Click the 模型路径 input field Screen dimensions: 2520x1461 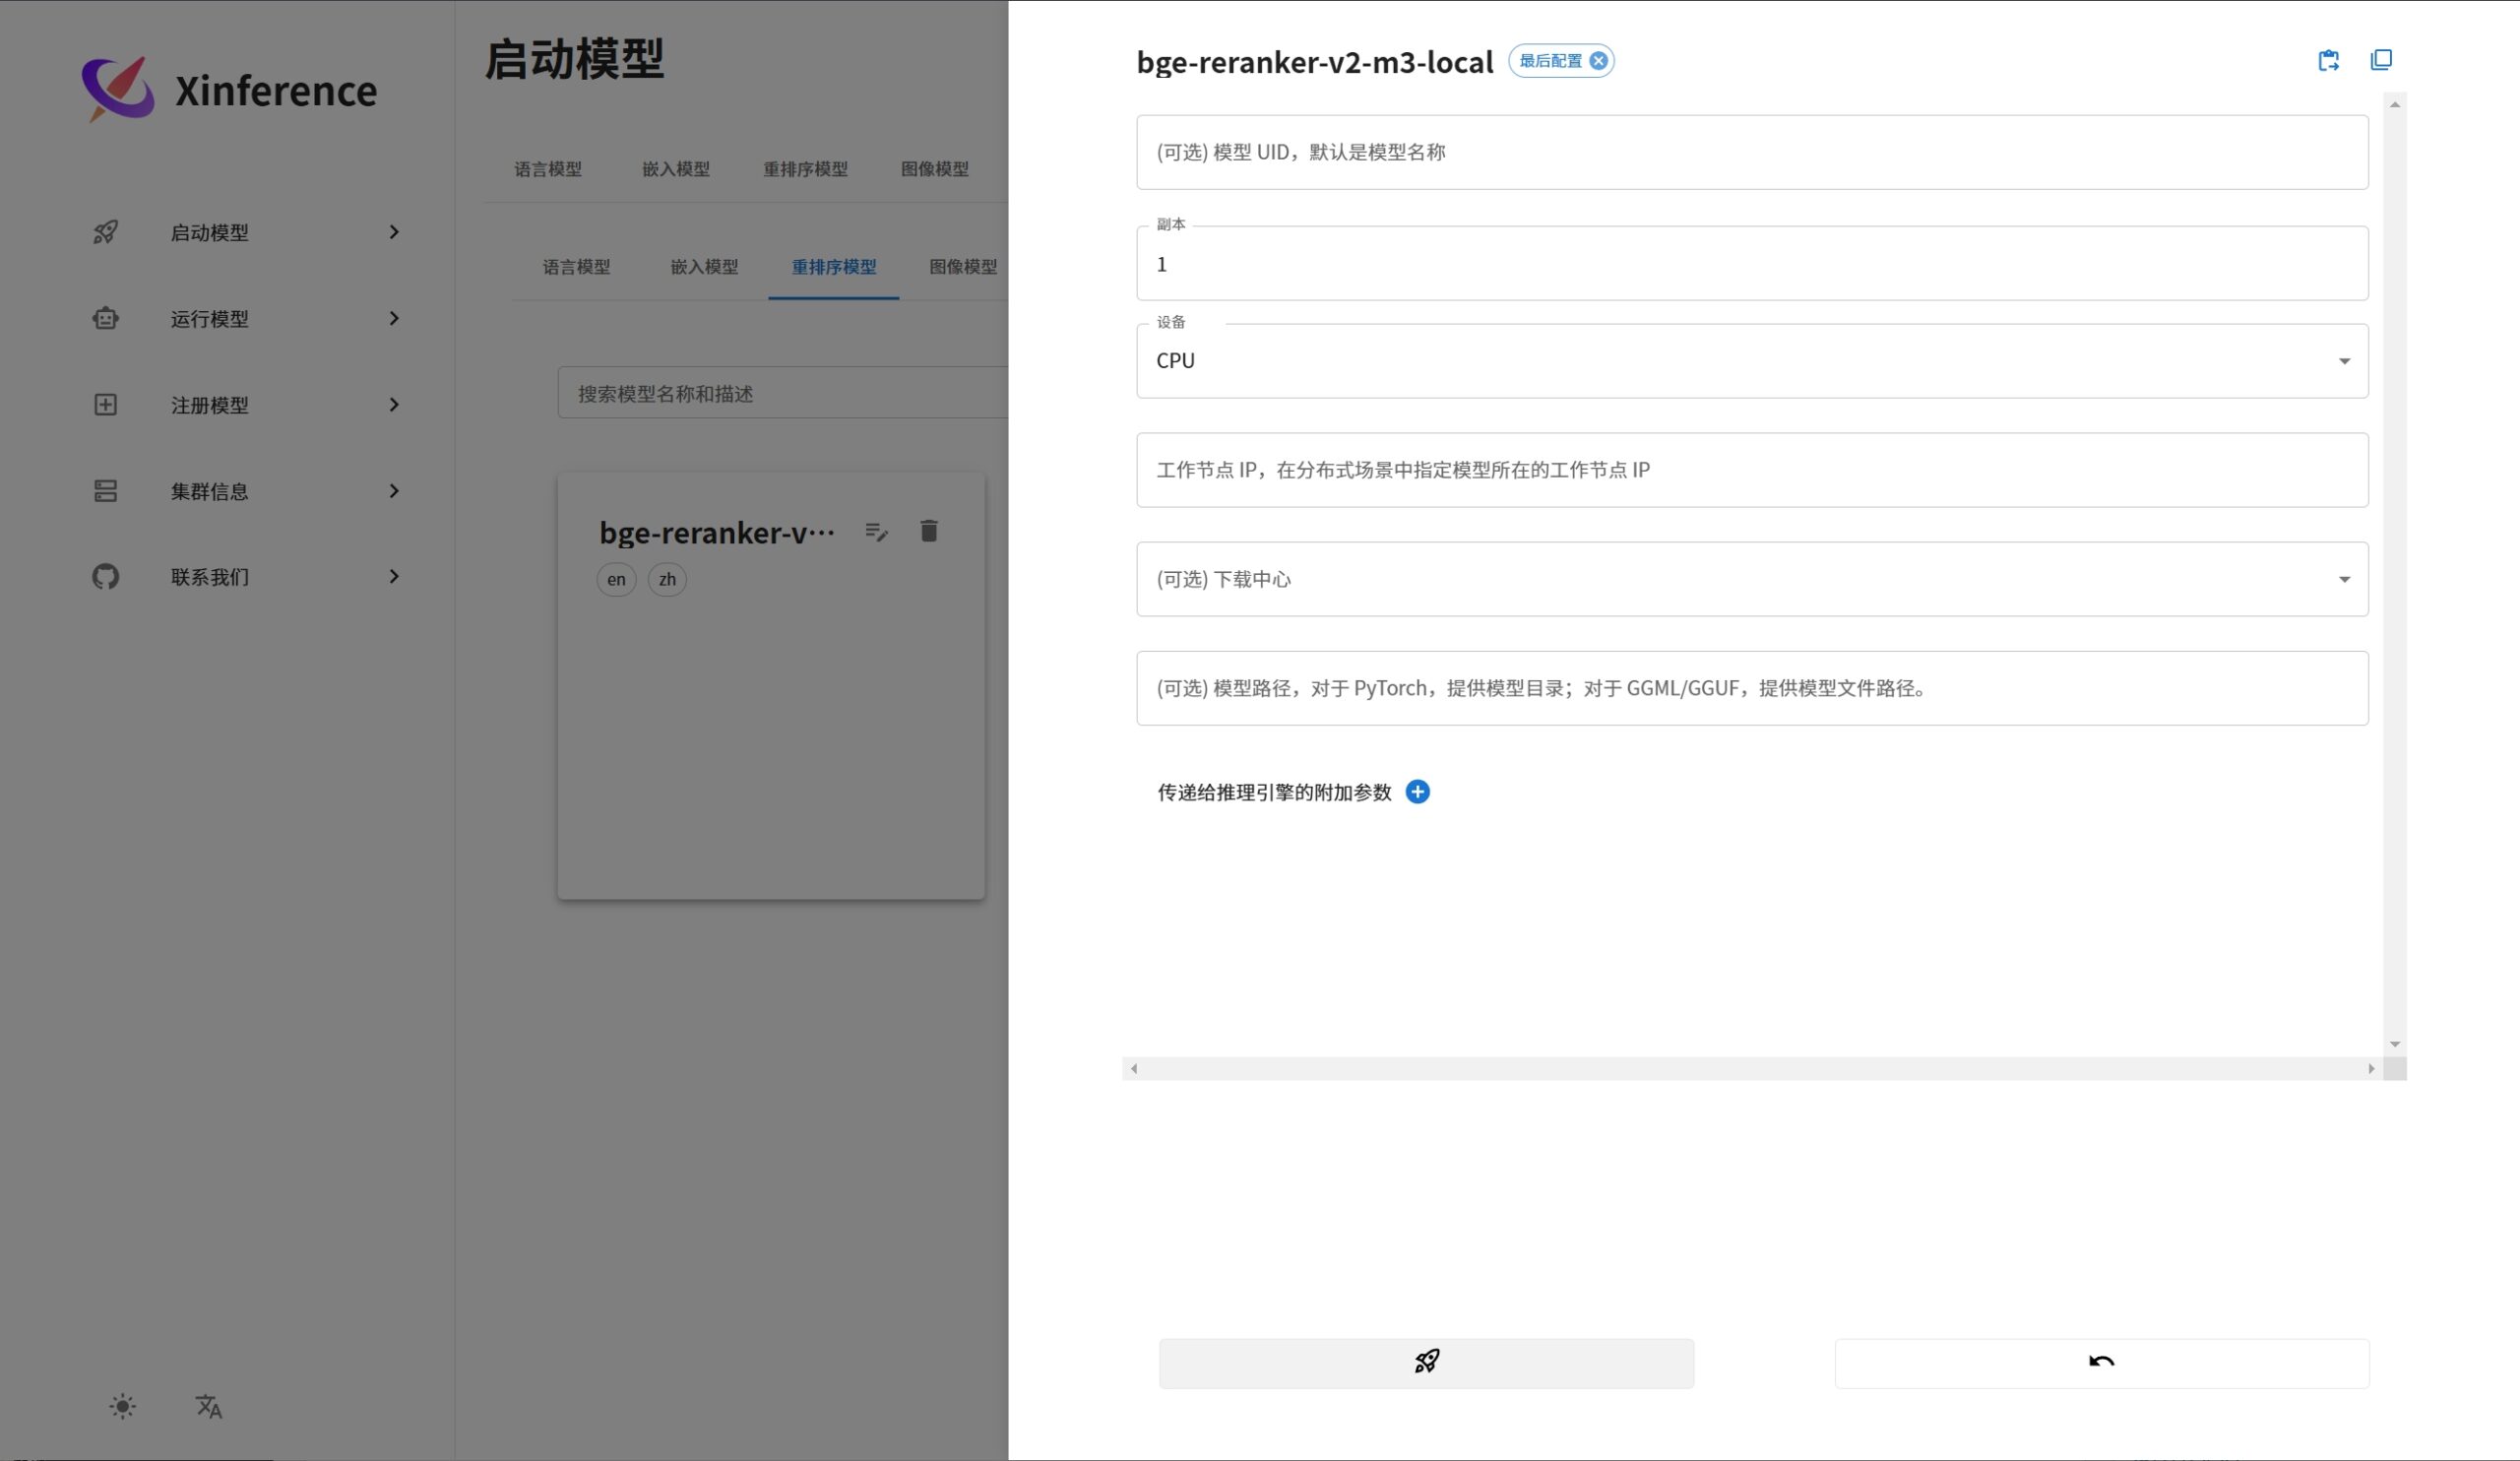[1752, 688]
